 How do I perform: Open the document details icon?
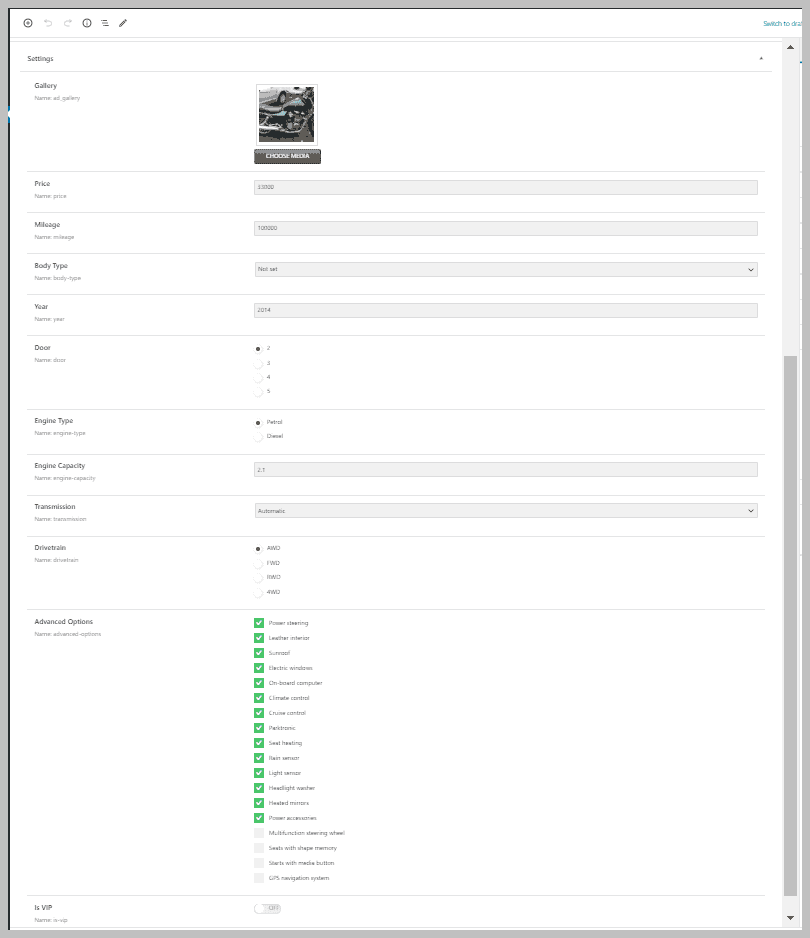[87, 22]
